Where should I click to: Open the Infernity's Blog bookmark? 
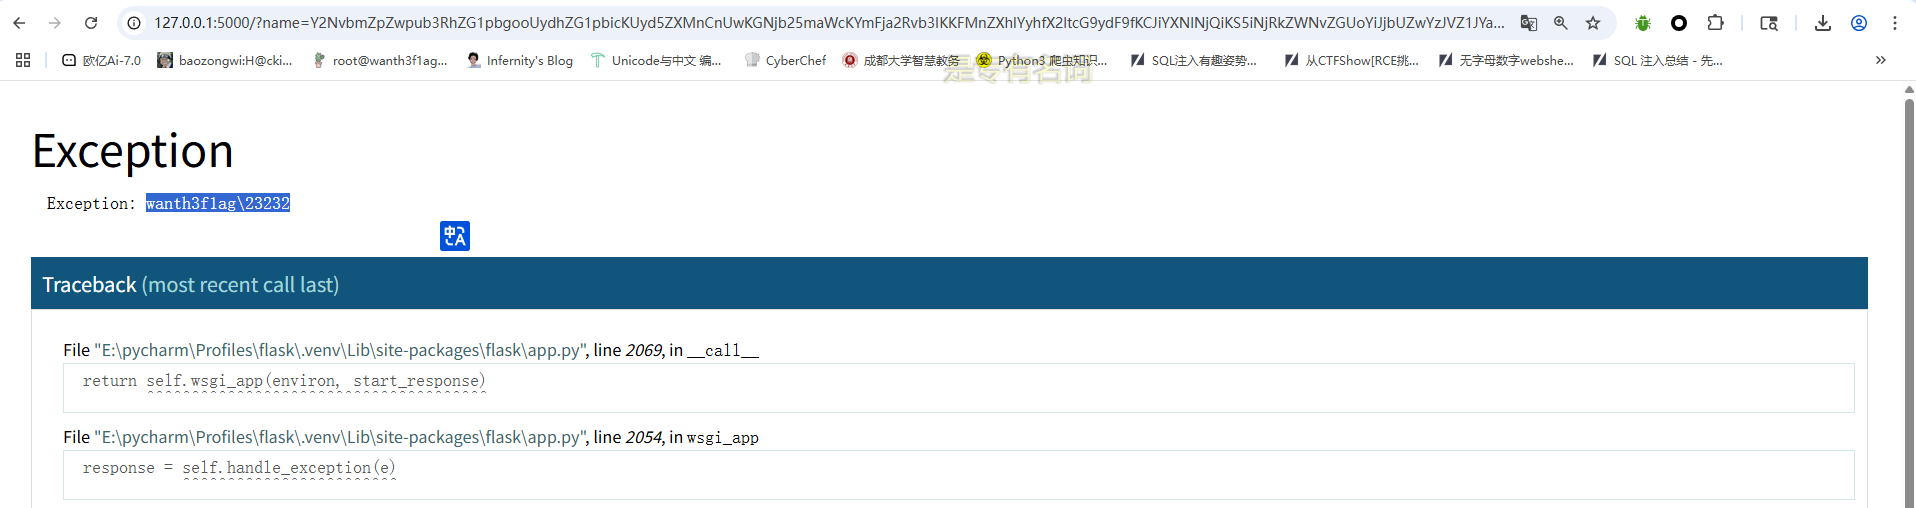520,60
